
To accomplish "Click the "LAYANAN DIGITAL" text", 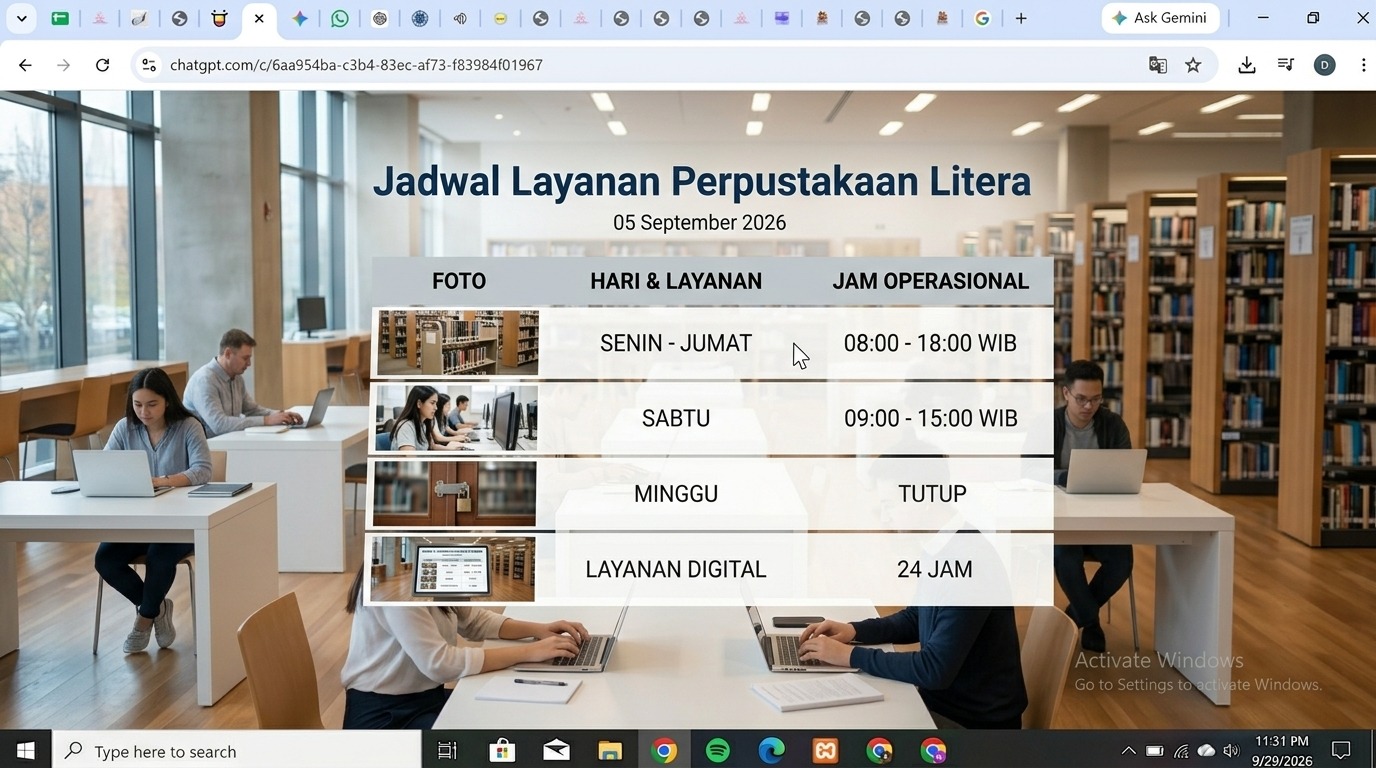I will pyautogui.click(x=676, y=569).
